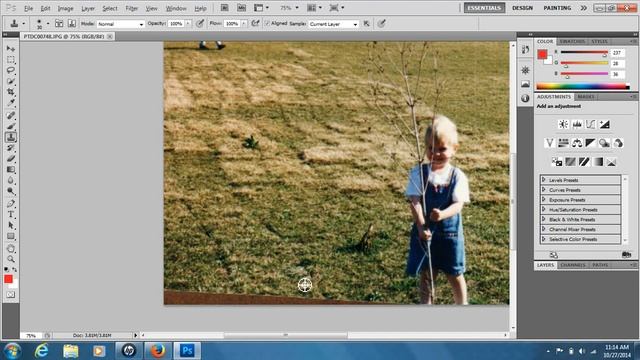Toggle Quick Mask mode

(11, 295)
